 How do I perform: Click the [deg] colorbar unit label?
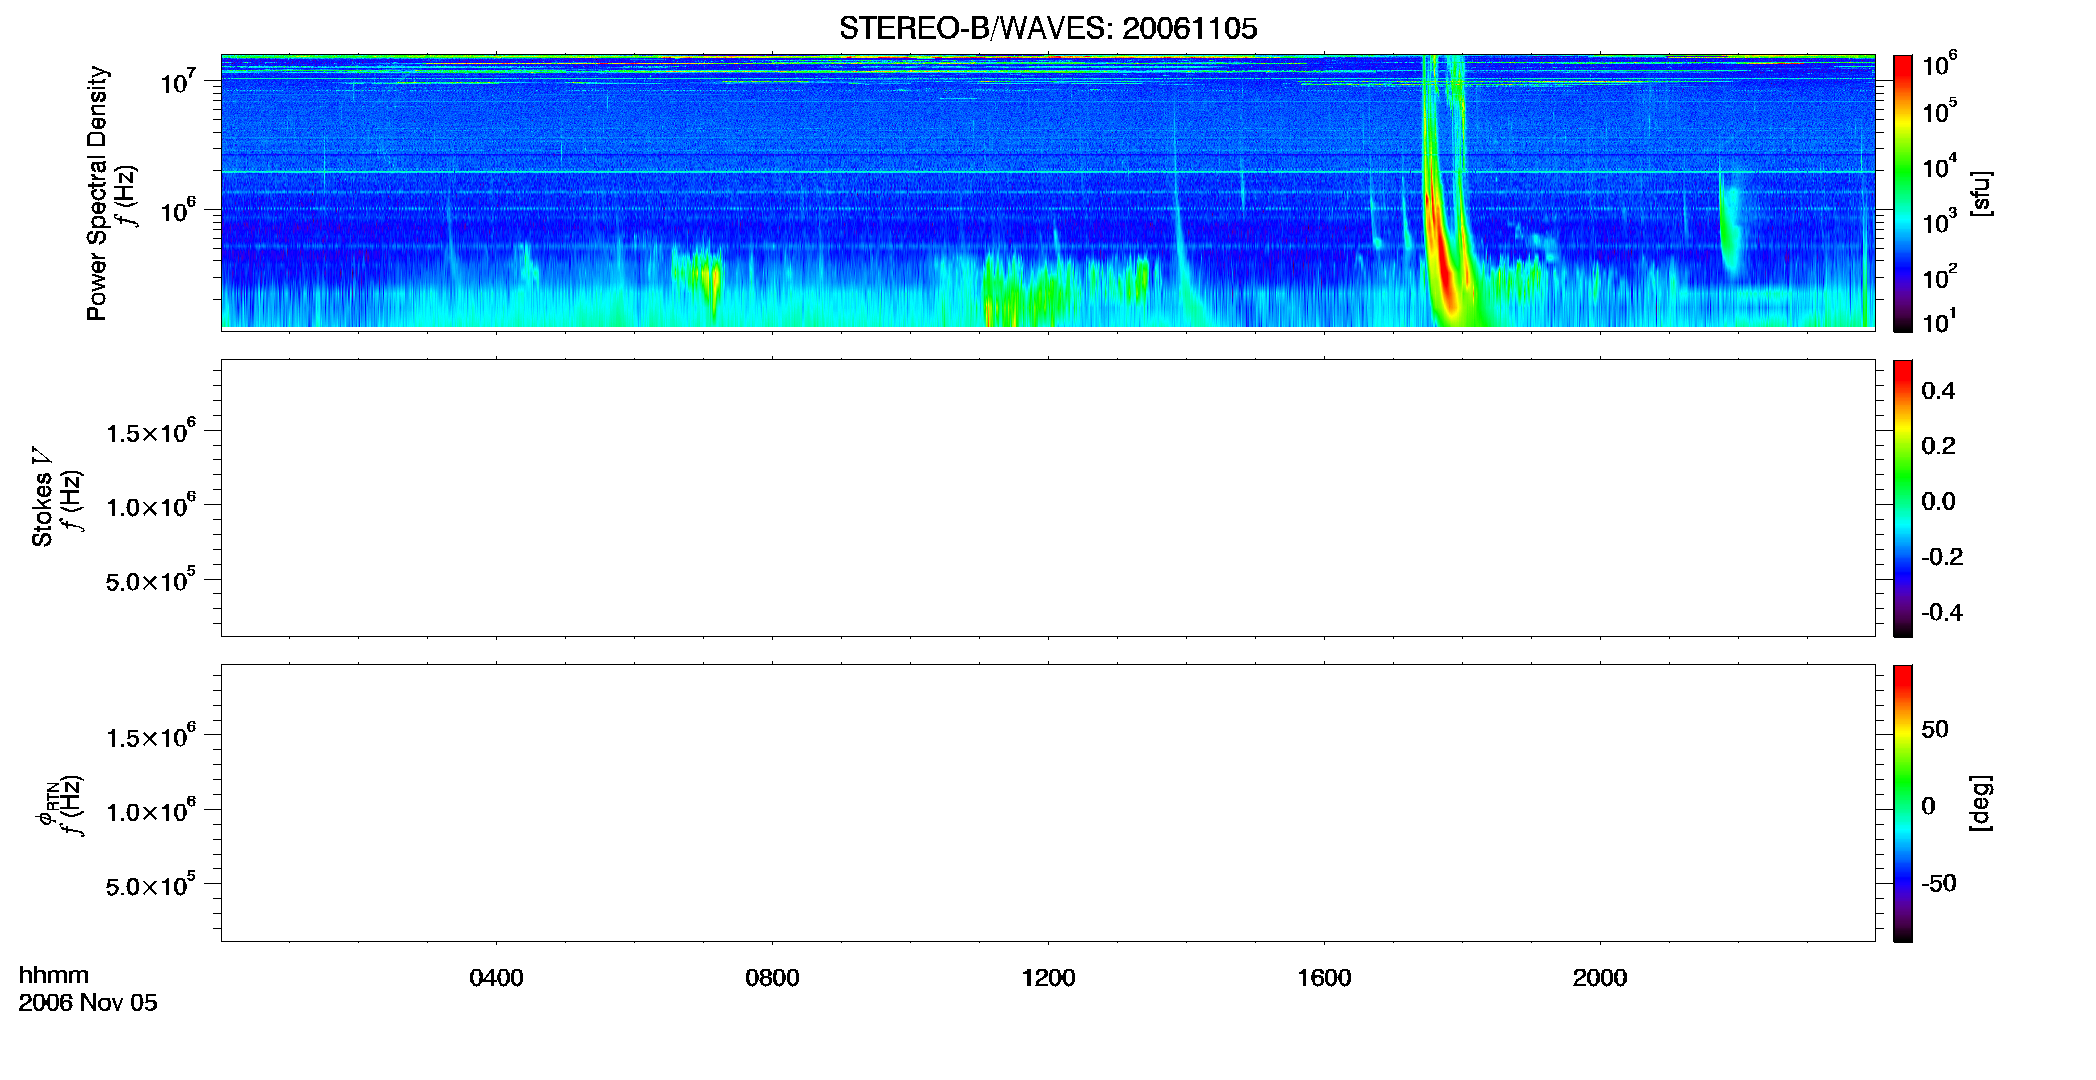tap(1981, 803)
